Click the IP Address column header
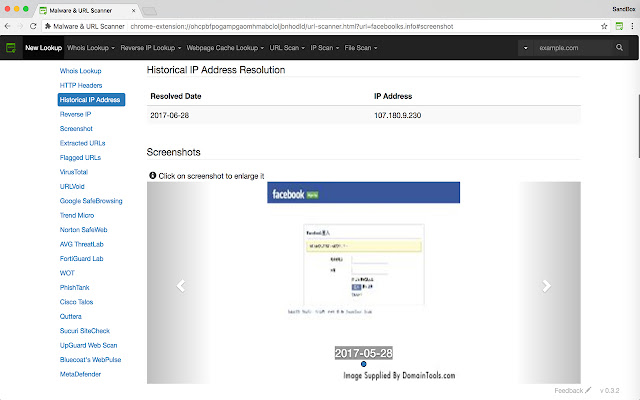Screen dimensions: 640x400 coord(393,96)
